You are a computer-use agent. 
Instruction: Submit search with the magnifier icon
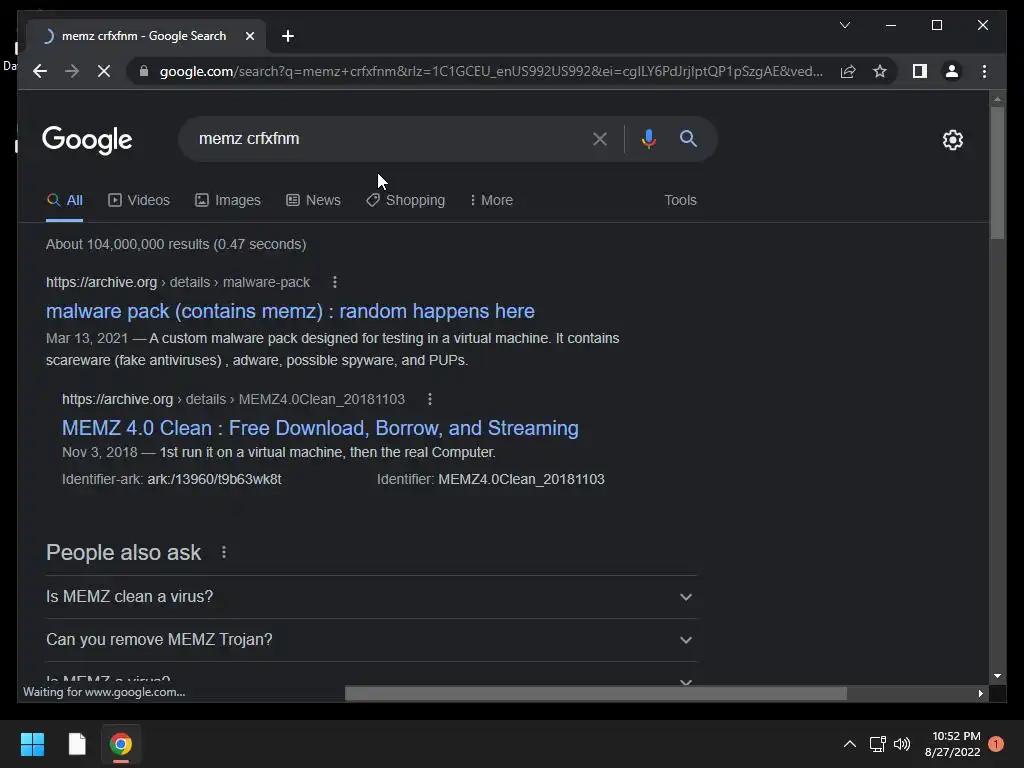tap(688, 138)
